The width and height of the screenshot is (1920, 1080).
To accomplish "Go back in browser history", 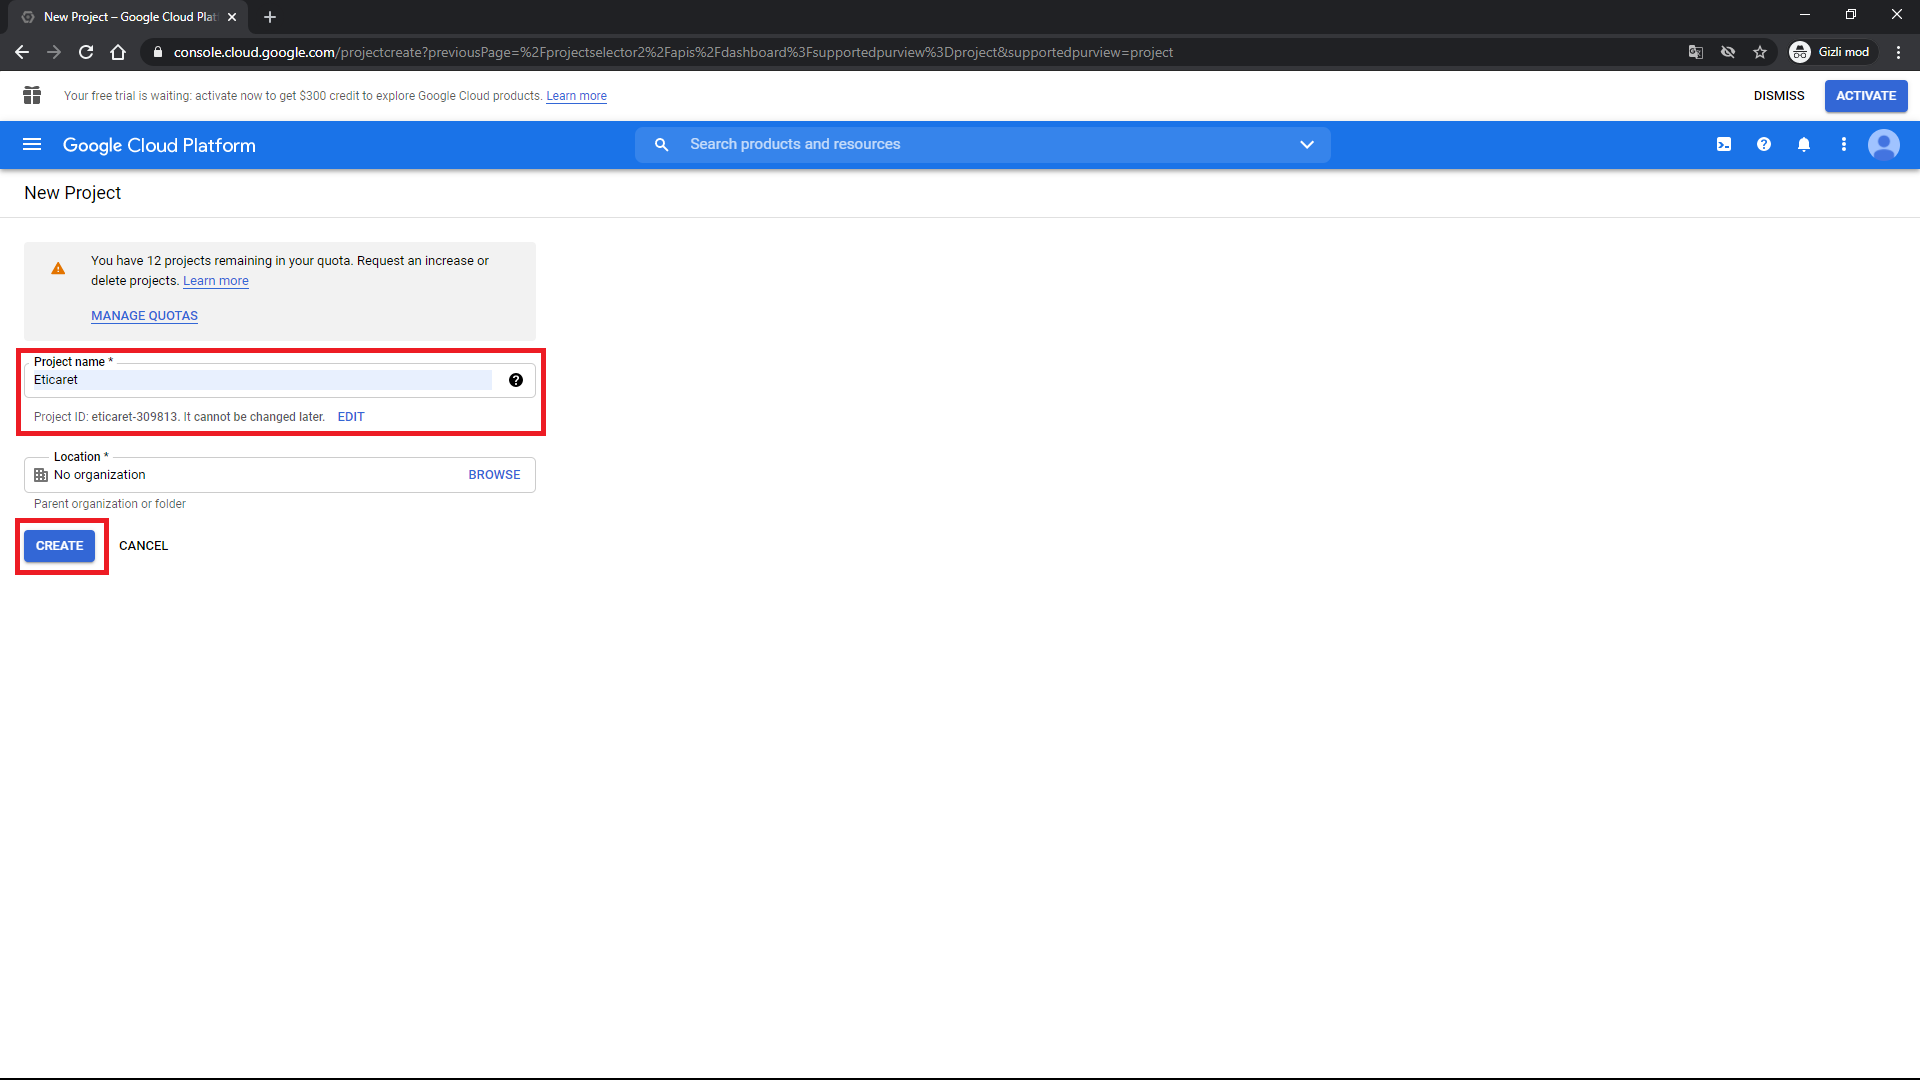I will 22,52.
